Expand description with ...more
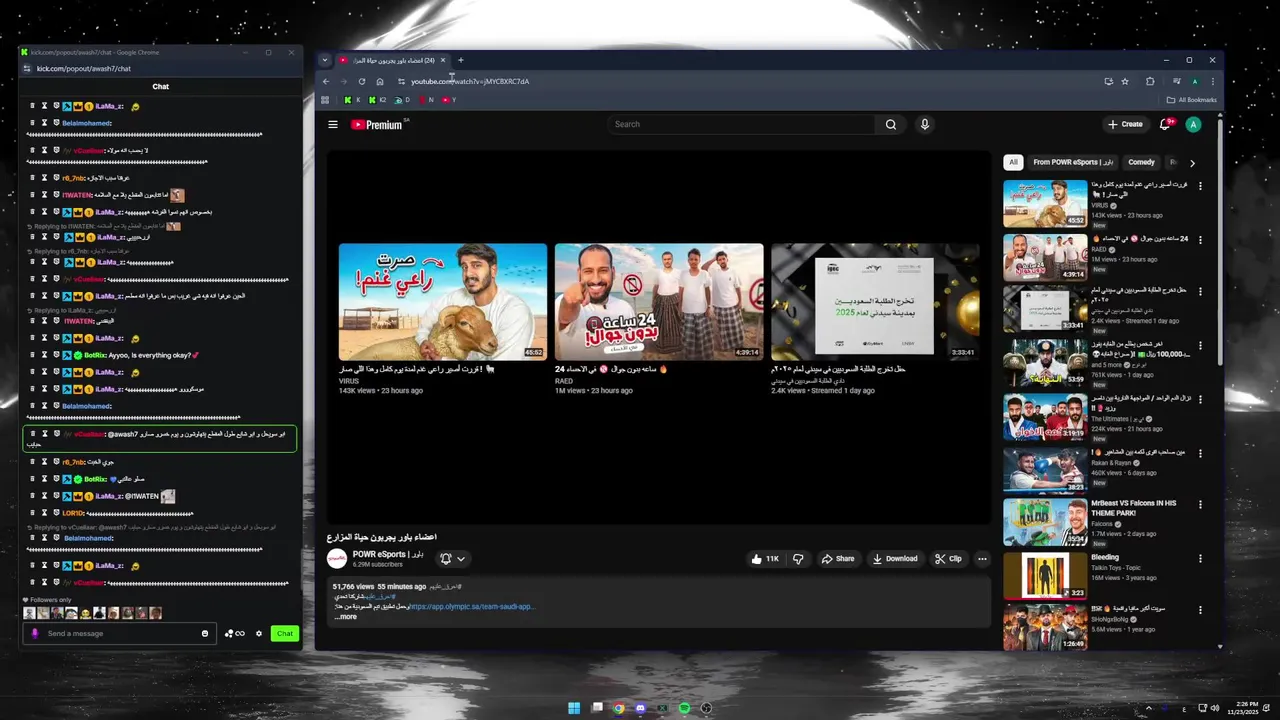Screen dimensions: 1280x720 tap(345, 617)
